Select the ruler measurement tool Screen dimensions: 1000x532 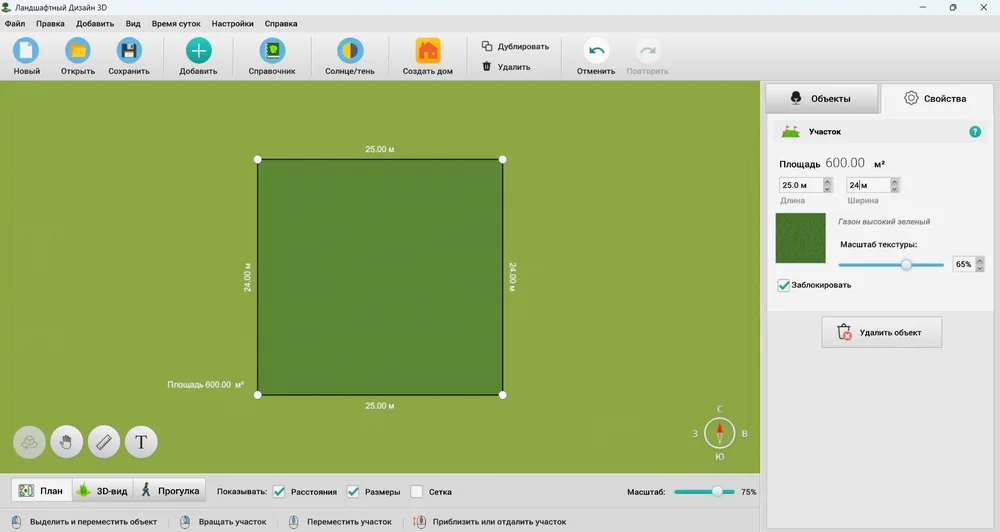[x=104, y=442]
